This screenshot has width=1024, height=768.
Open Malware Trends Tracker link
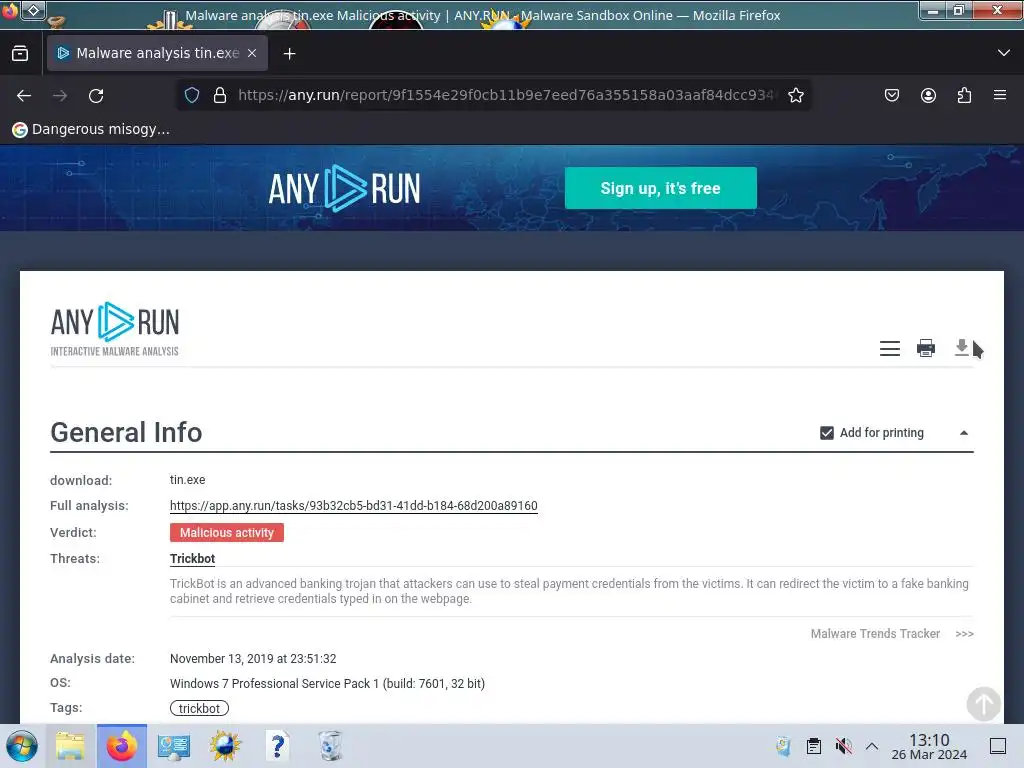891,633
